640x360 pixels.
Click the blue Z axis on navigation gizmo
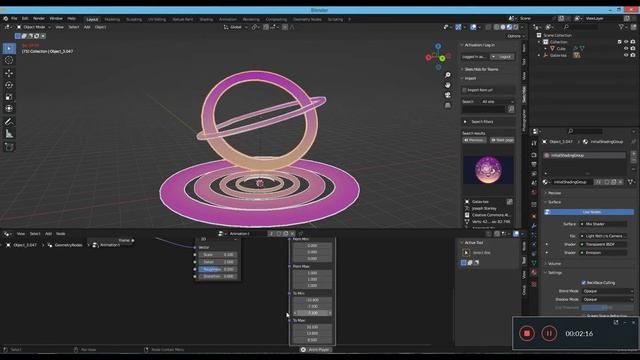click(438, 47)
